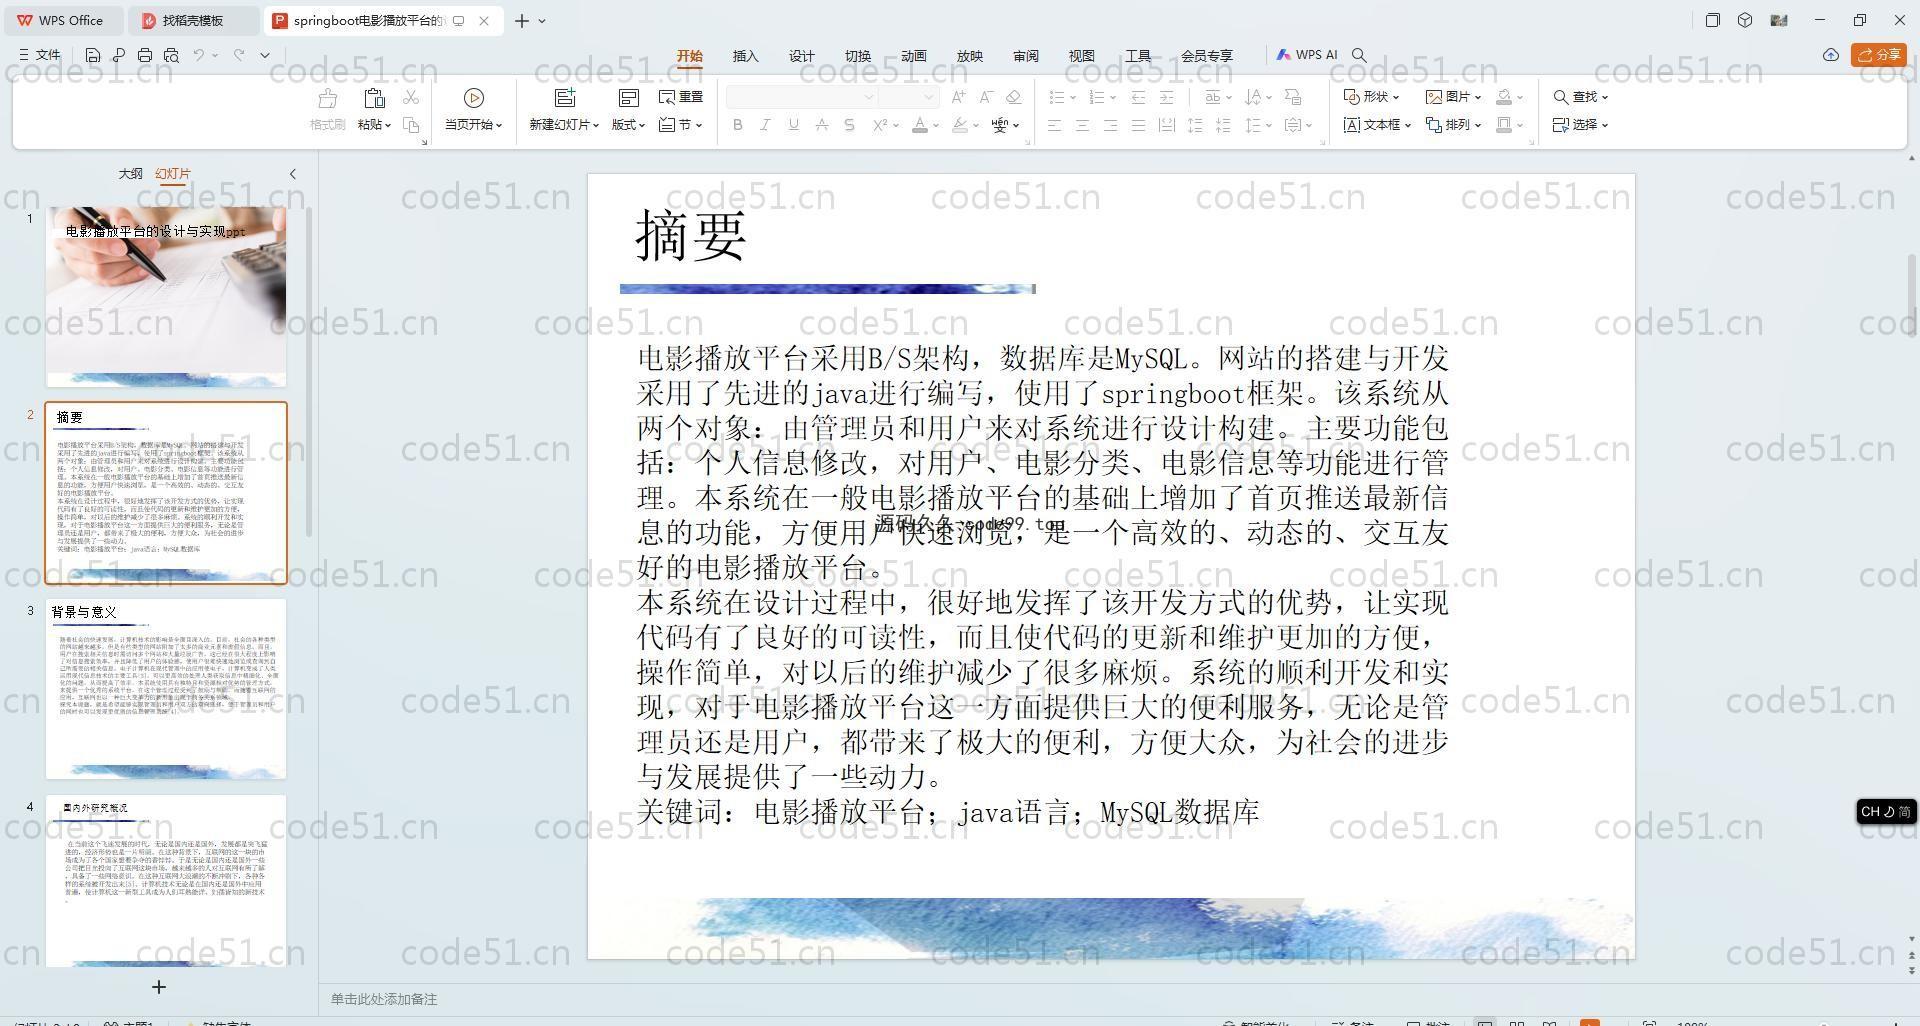Screen dimensions: 1920x1026
Task: Click the WPS AI button
Action: tap(1307, 55)
